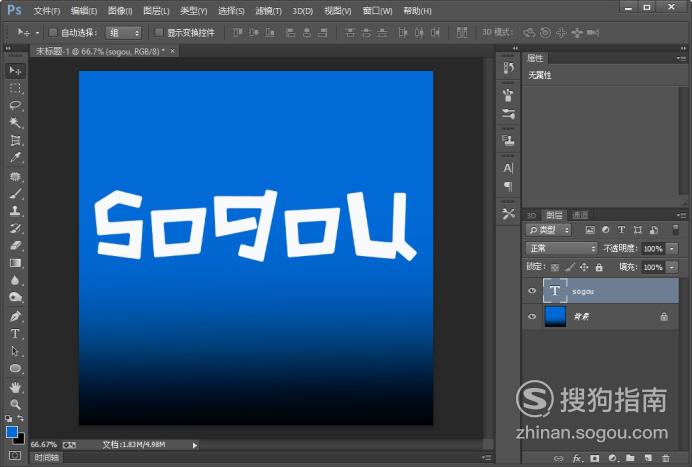
Task: Open the Filter menu
Action: (268, 11)
